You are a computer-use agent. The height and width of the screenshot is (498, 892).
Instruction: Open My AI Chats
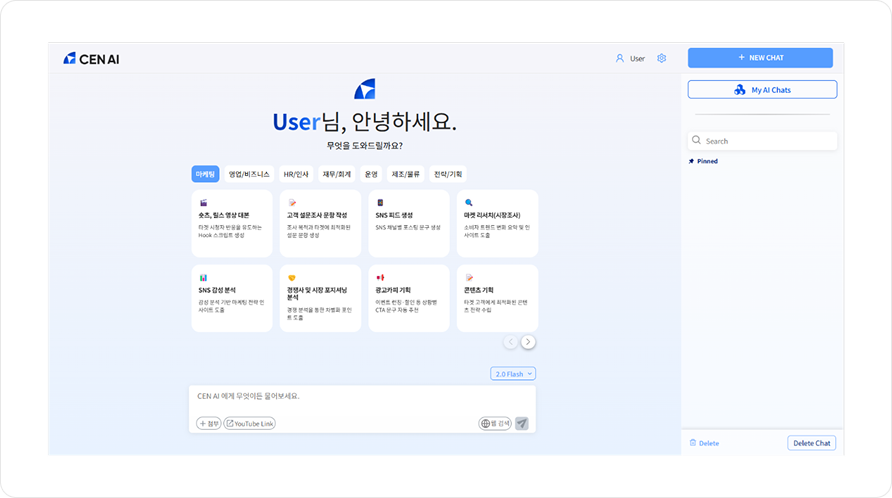click(762, 90)
